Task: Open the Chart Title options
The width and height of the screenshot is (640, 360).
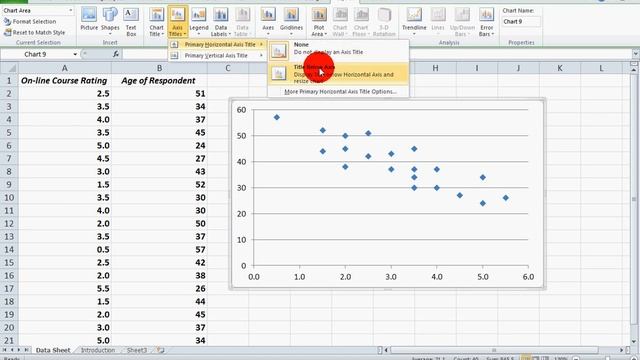Action: click(156, 22)
